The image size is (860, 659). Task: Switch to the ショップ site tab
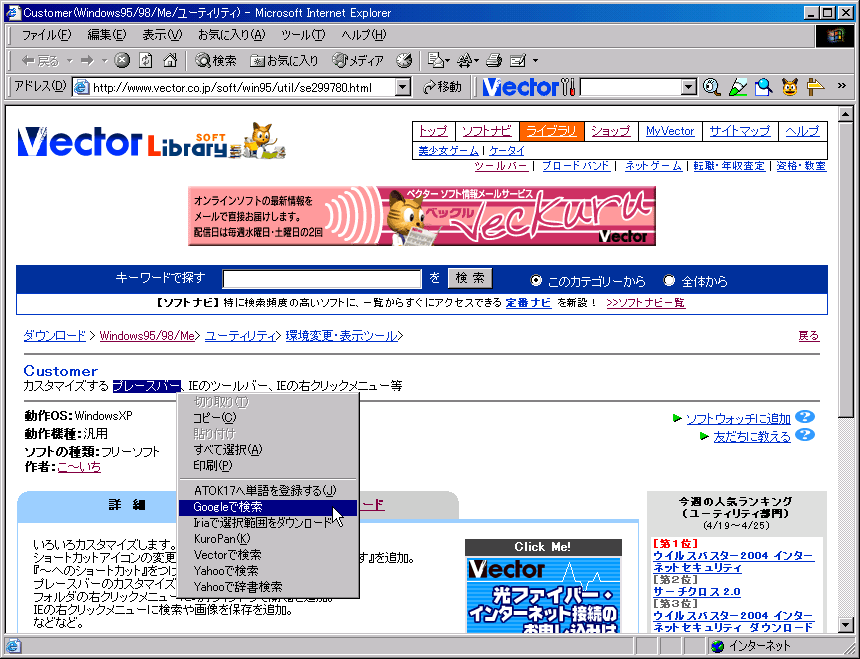point(610,131)
